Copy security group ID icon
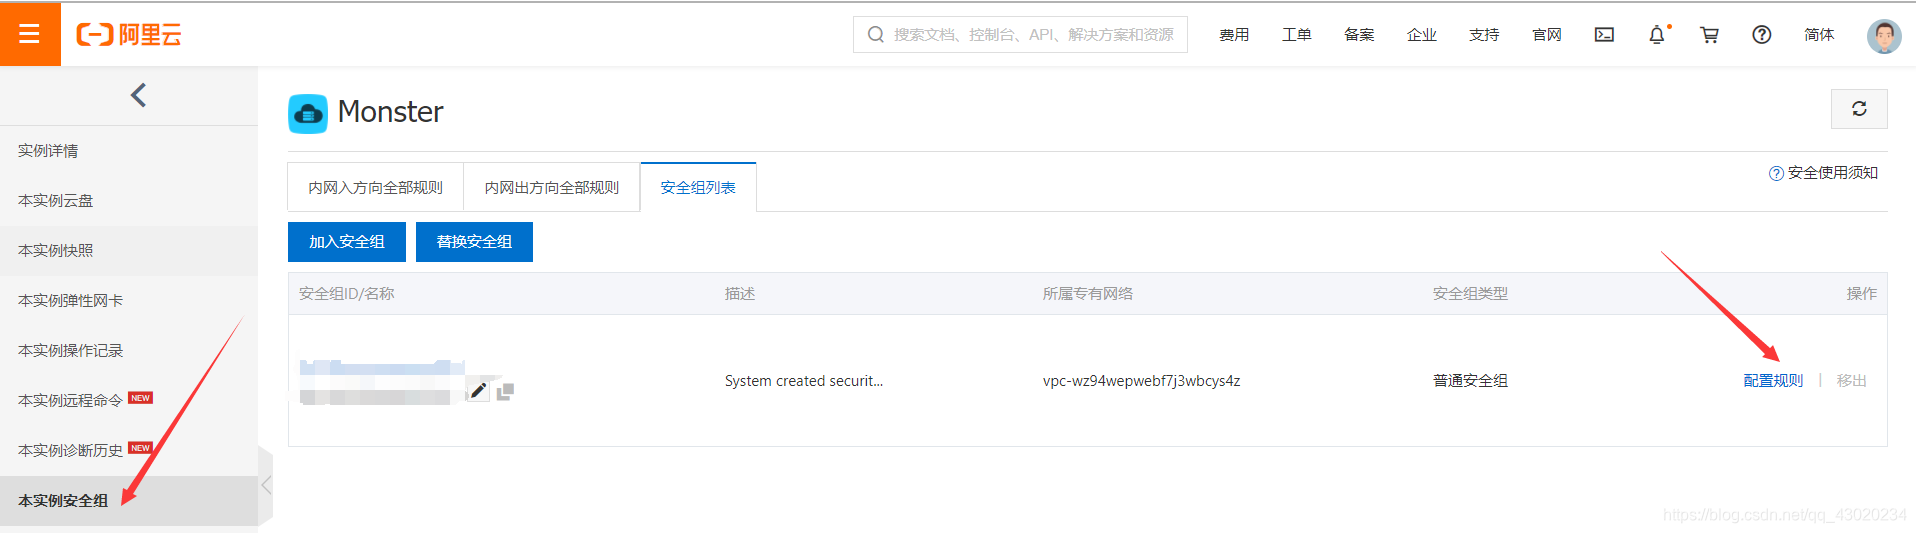The height and width of the screenshot is (533, 1916). click(x=505, y=392)
